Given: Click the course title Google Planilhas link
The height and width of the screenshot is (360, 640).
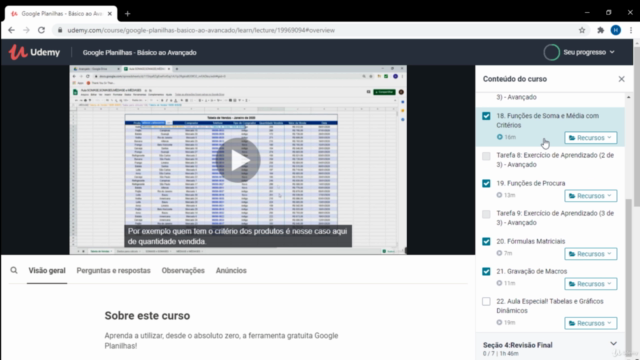Looking at the screenshot, I should tap(140, 53).
